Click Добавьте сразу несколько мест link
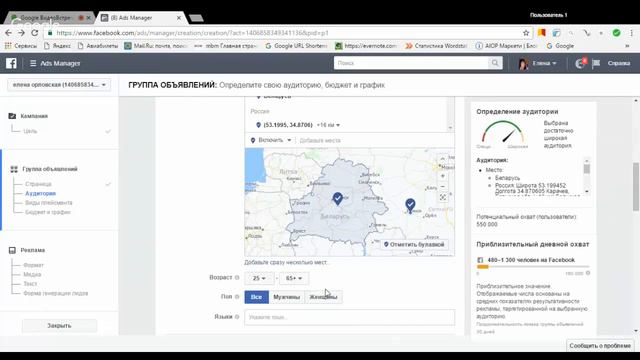 (x=287, y=262)
